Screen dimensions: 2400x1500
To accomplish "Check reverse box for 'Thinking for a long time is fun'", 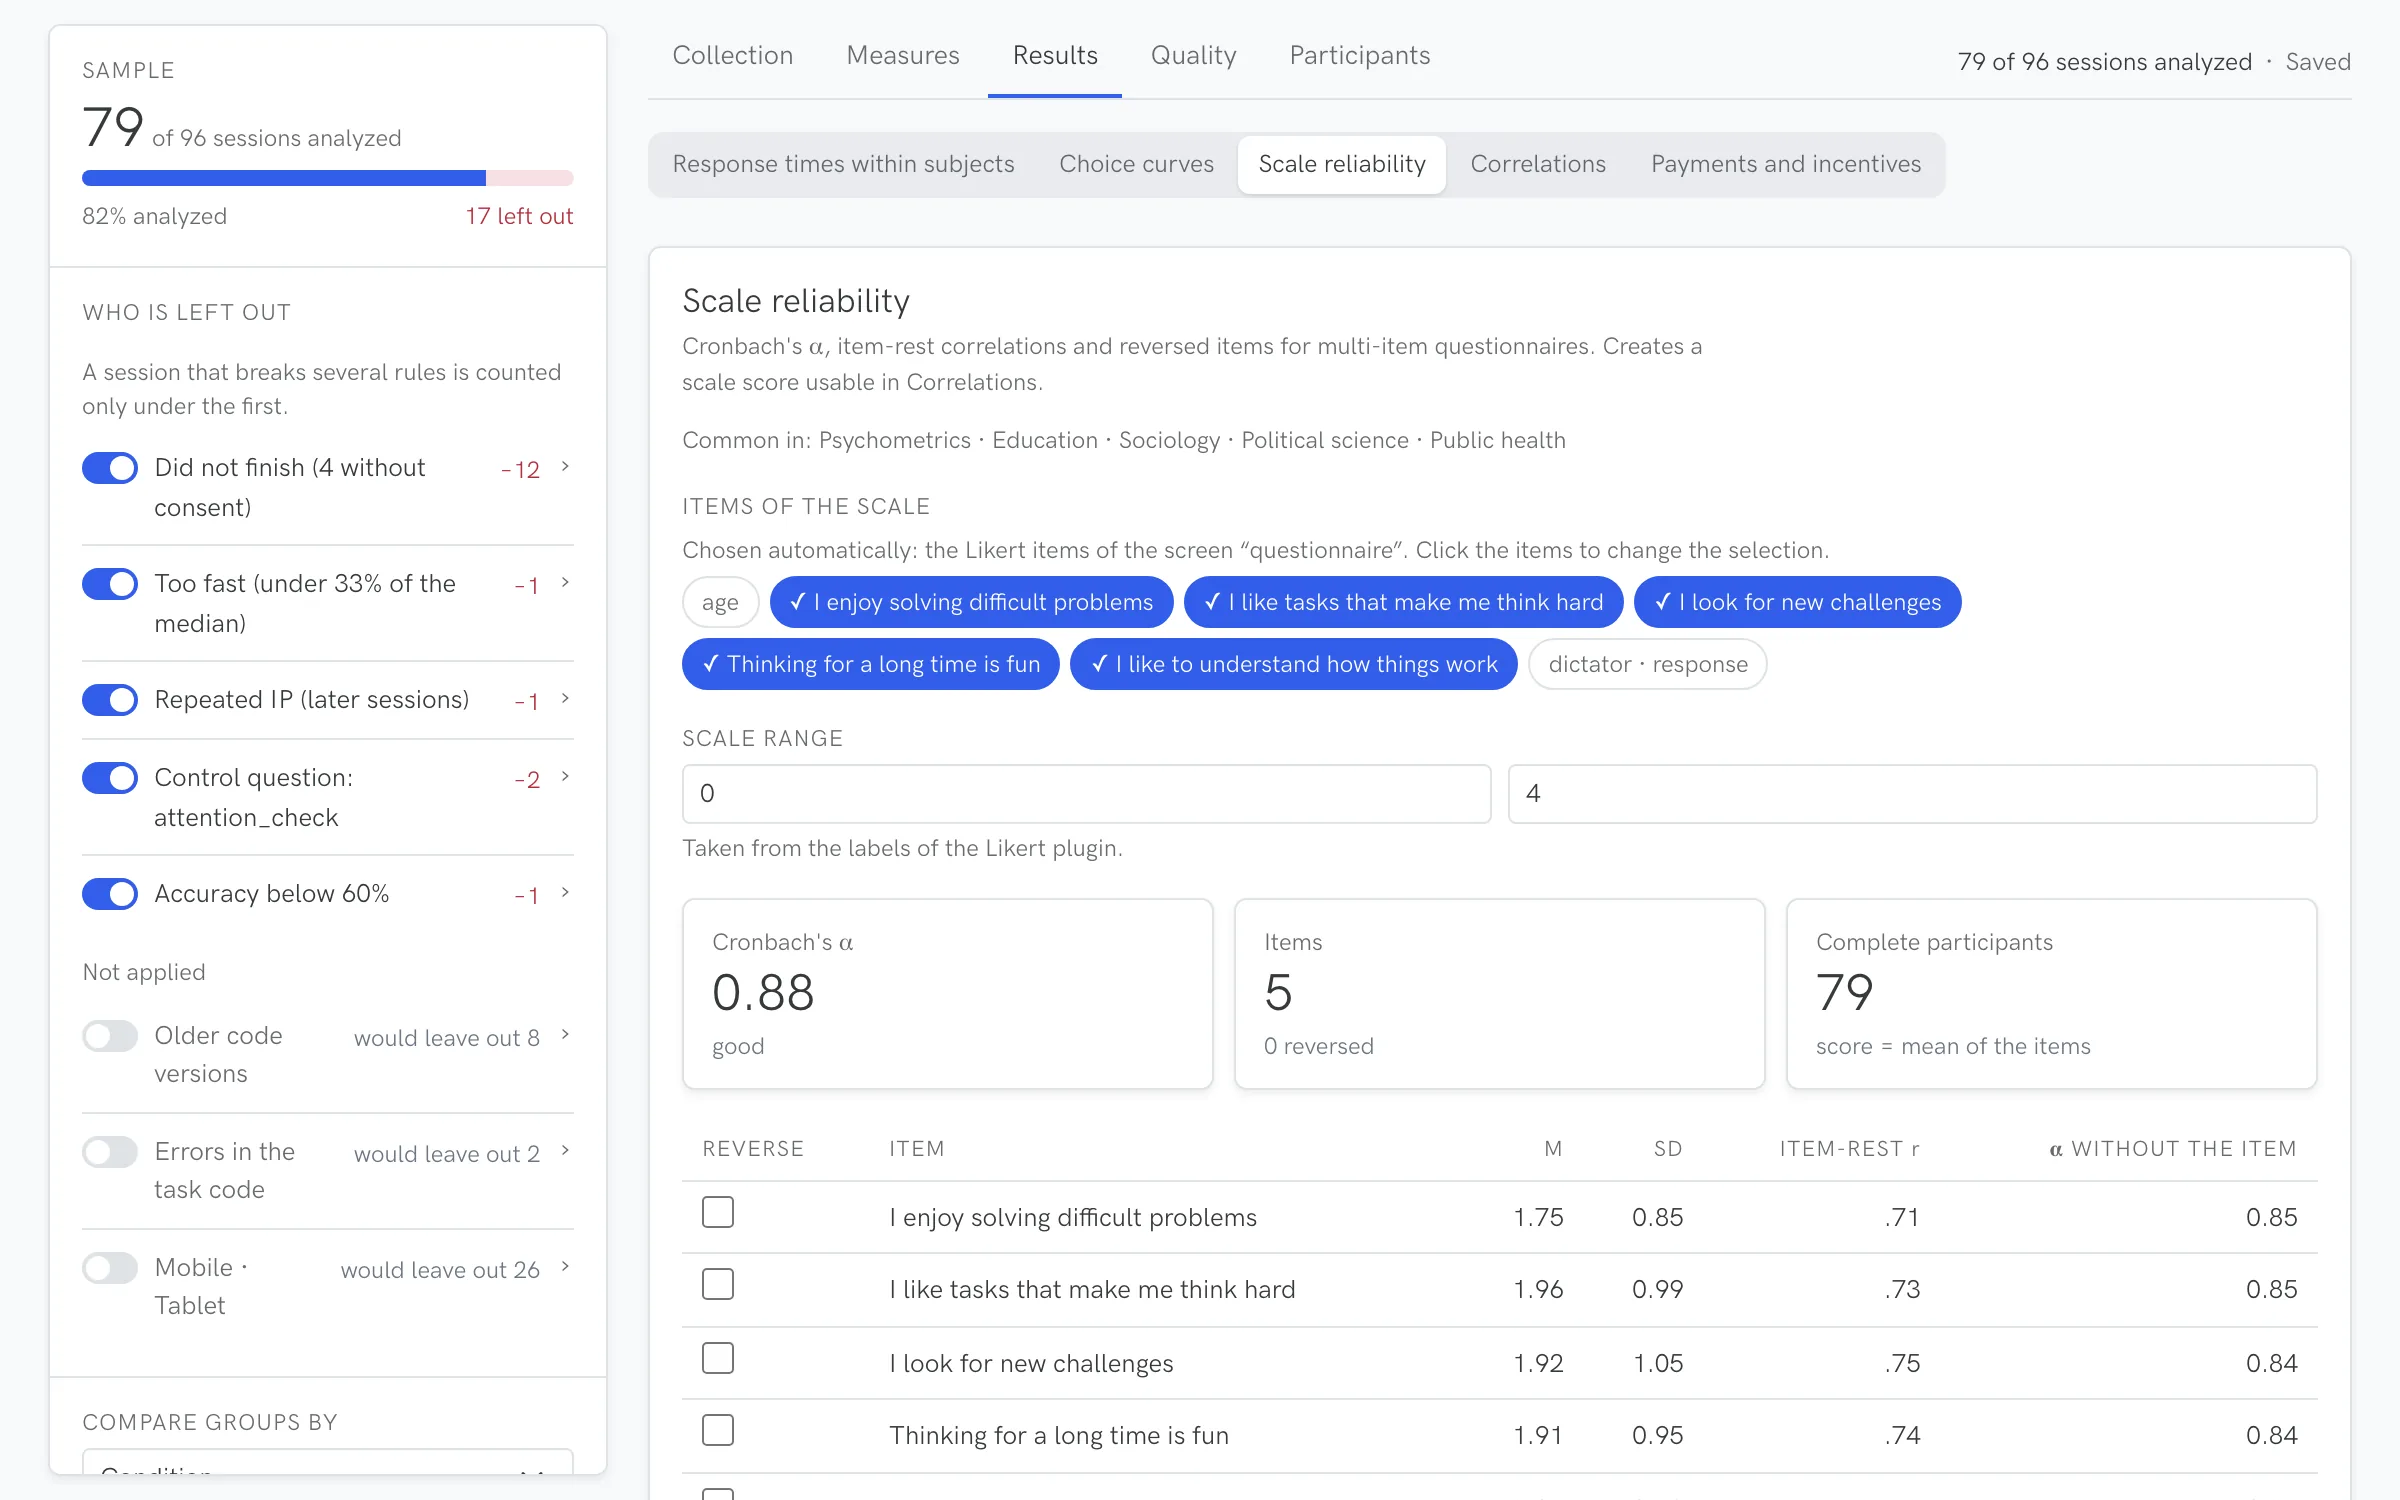I will click(x=718, y=1430).
